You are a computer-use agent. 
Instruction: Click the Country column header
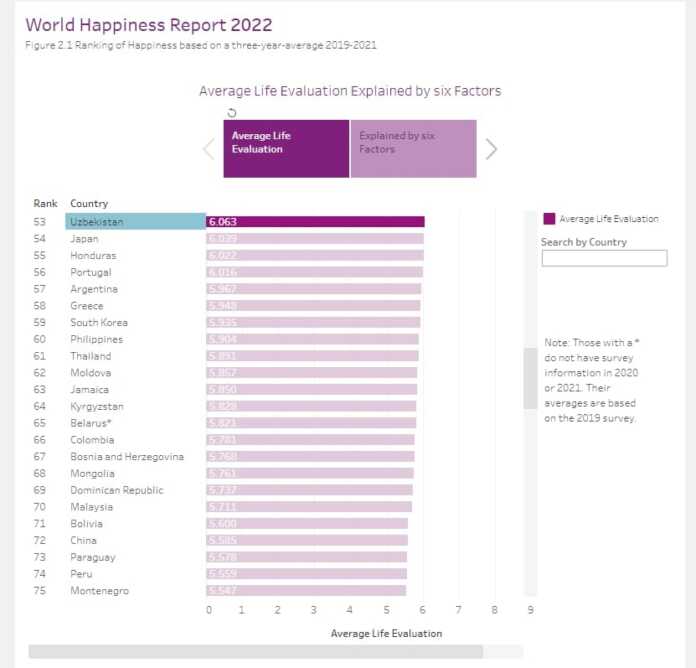tap(89, 203)
